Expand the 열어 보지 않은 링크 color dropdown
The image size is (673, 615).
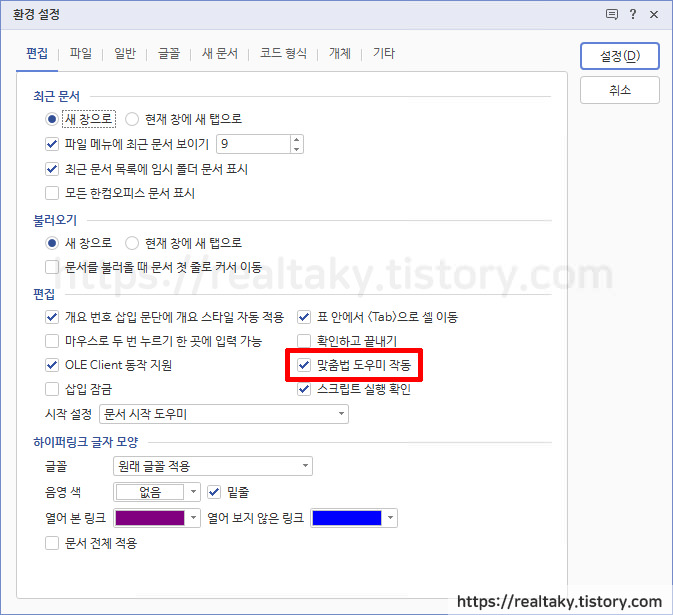pos(390,518)
